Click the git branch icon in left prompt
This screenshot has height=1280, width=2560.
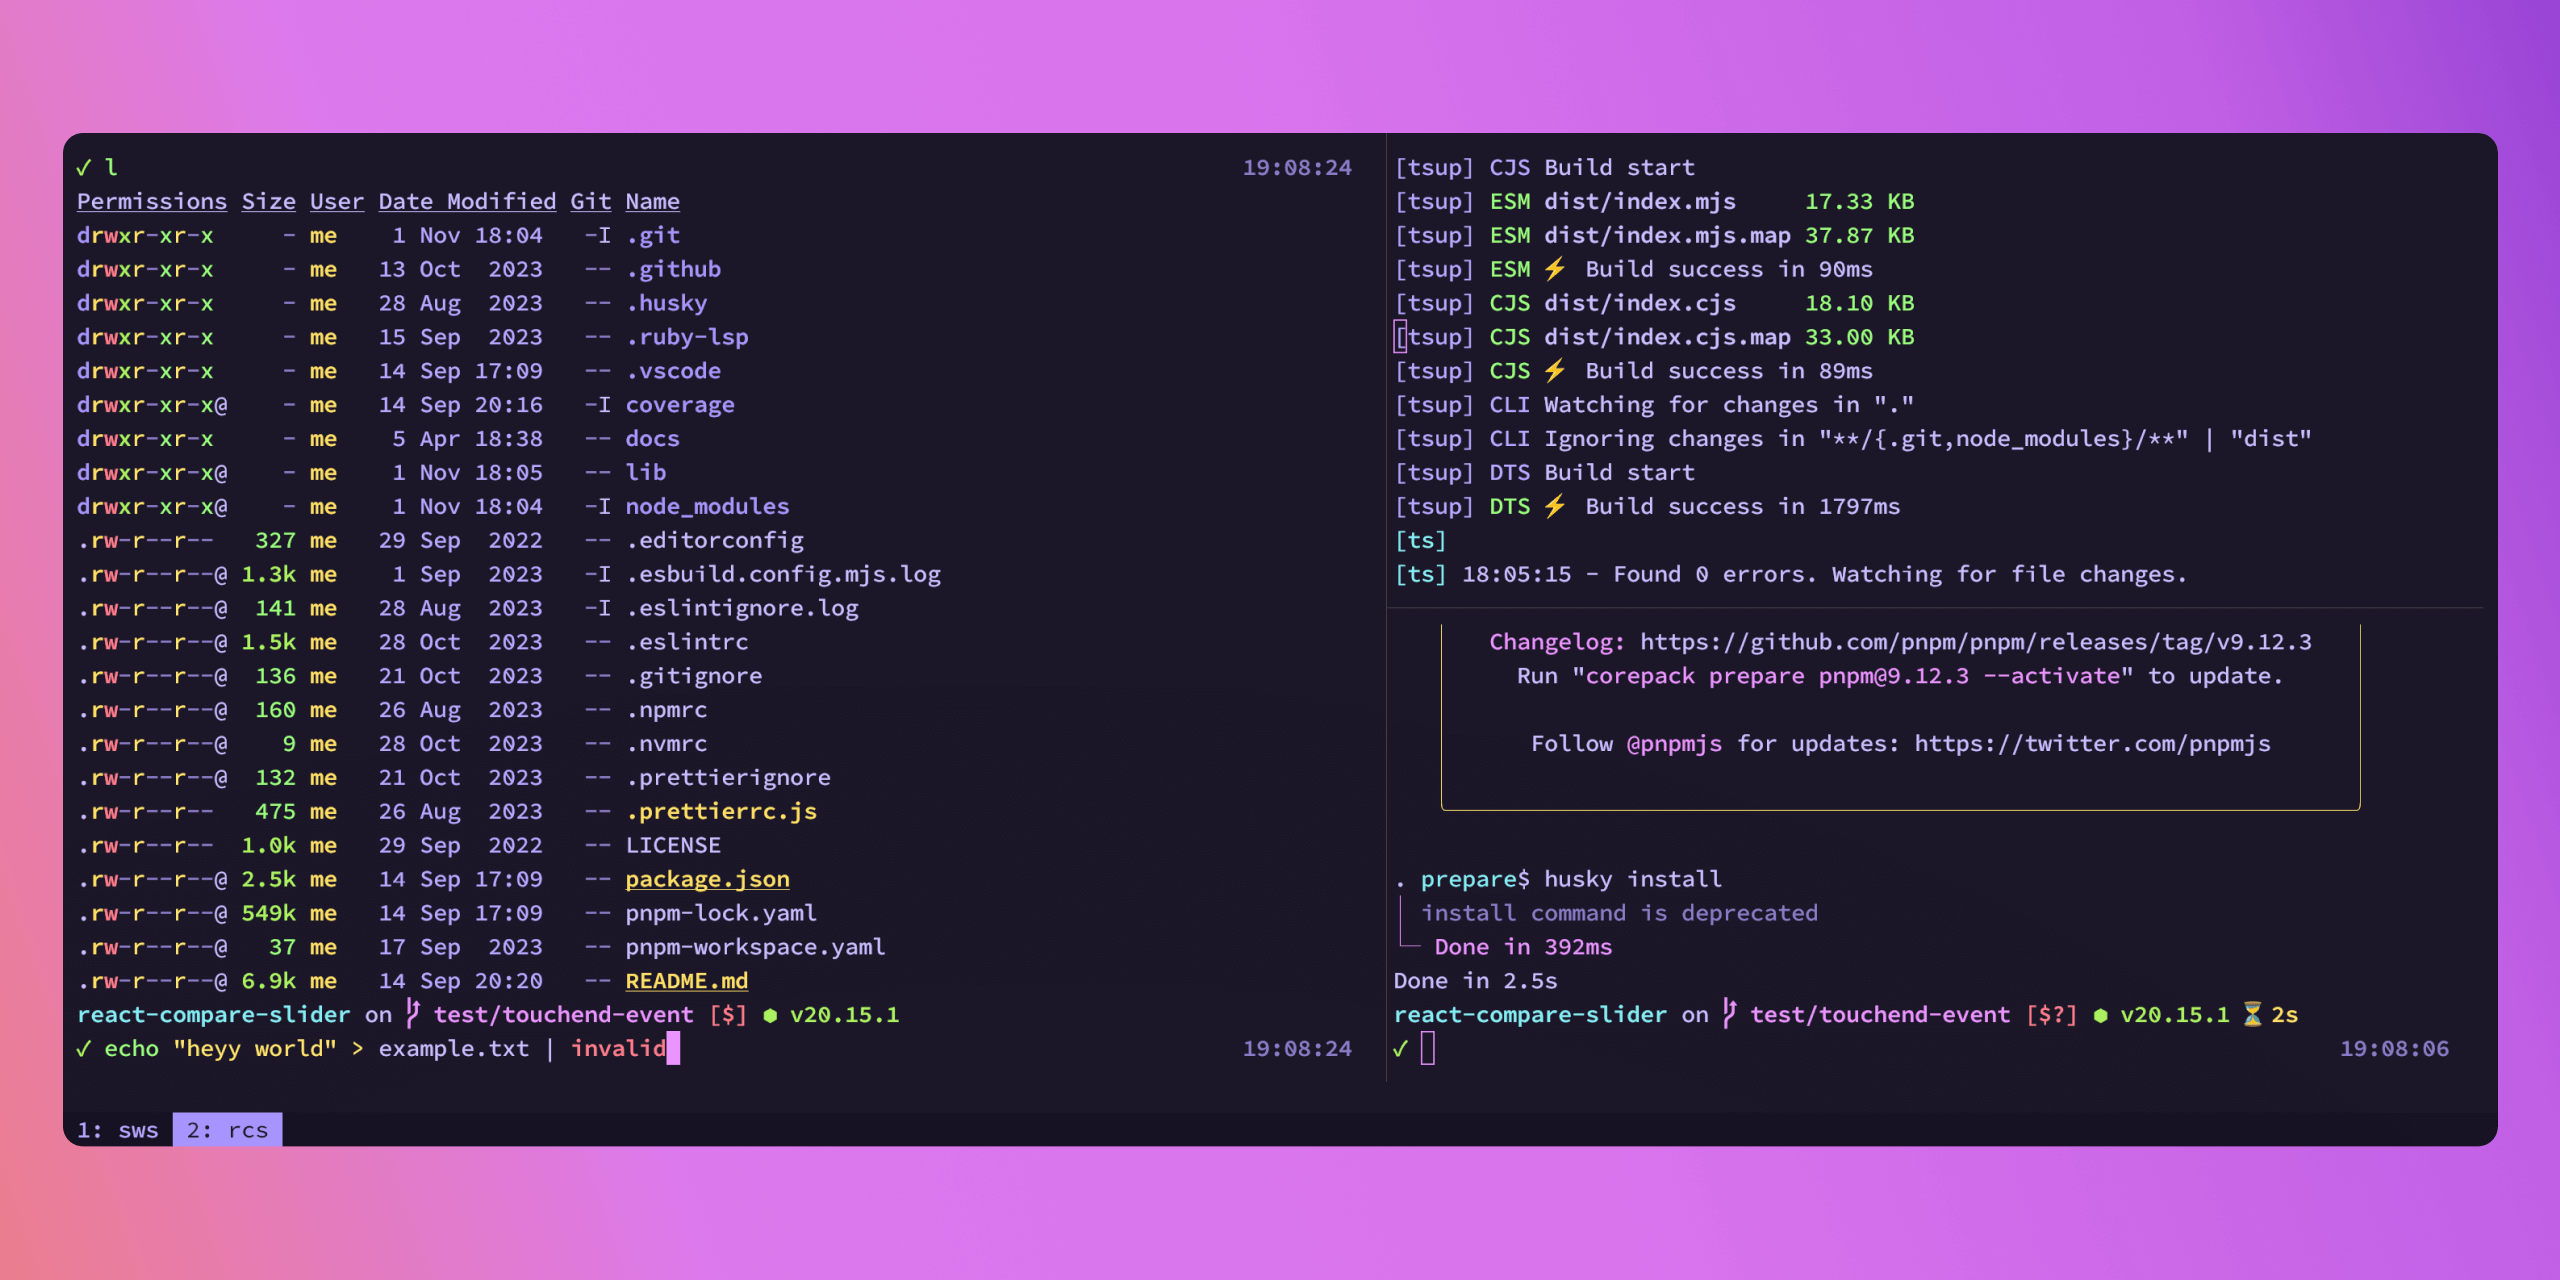(413, 1014)
